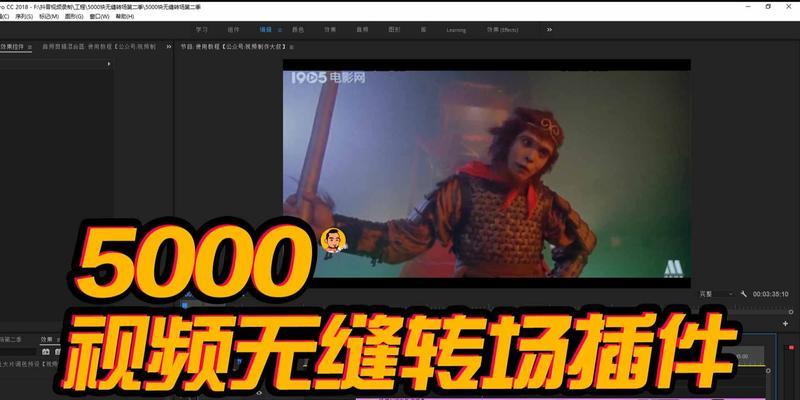This screenshot has width=800, height=400.
Task: Minimize the Premiere Pro window
Action: [748, 7]
